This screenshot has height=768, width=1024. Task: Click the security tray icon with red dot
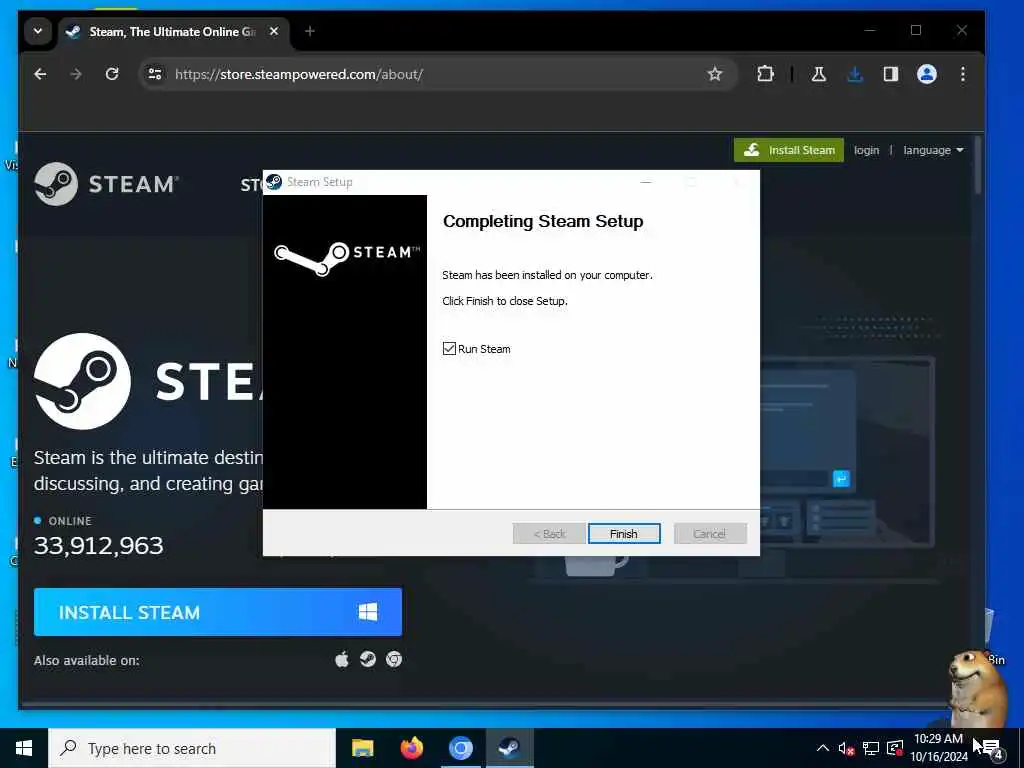click(x=895, y=748)
